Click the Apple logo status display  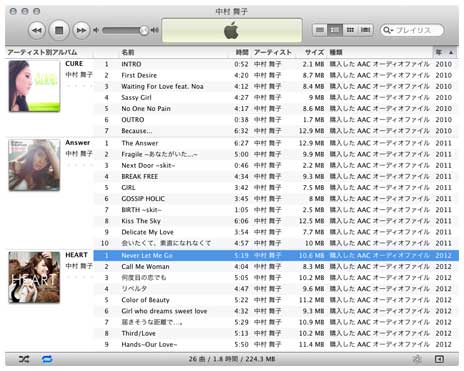coord(232,30)
